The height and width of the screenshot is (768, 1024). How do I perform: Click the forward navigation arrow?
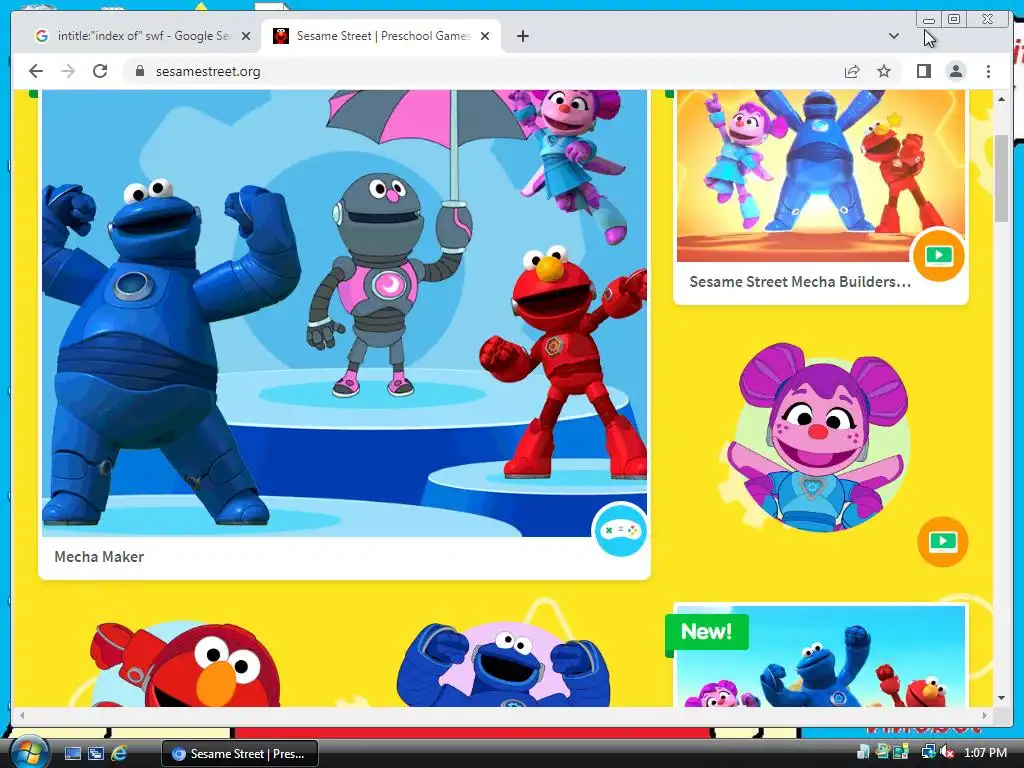coord(68,71)
